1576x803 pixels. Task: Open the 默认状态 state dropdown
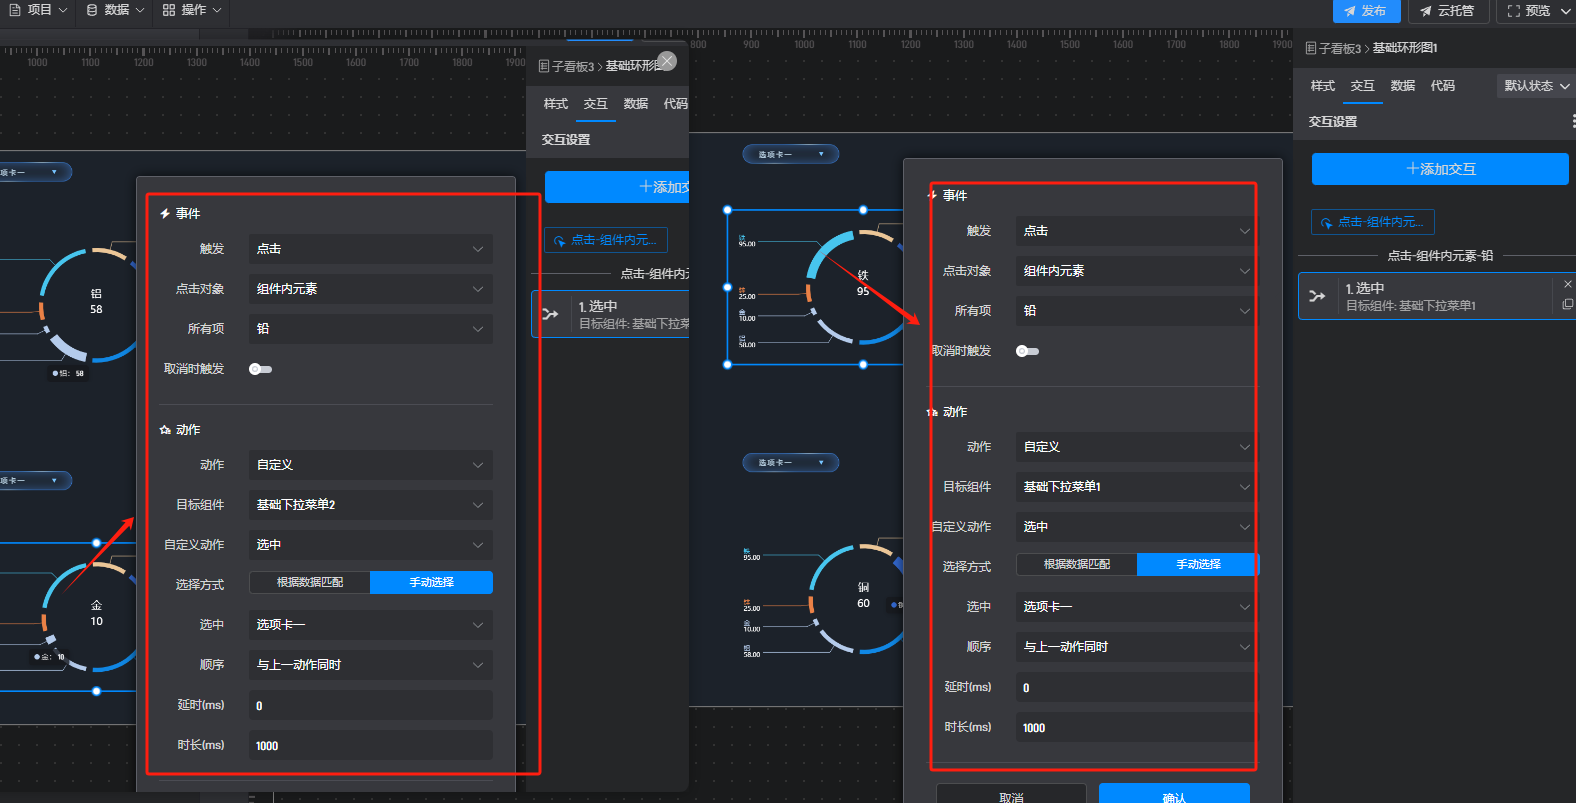(x=1536, y=86)
